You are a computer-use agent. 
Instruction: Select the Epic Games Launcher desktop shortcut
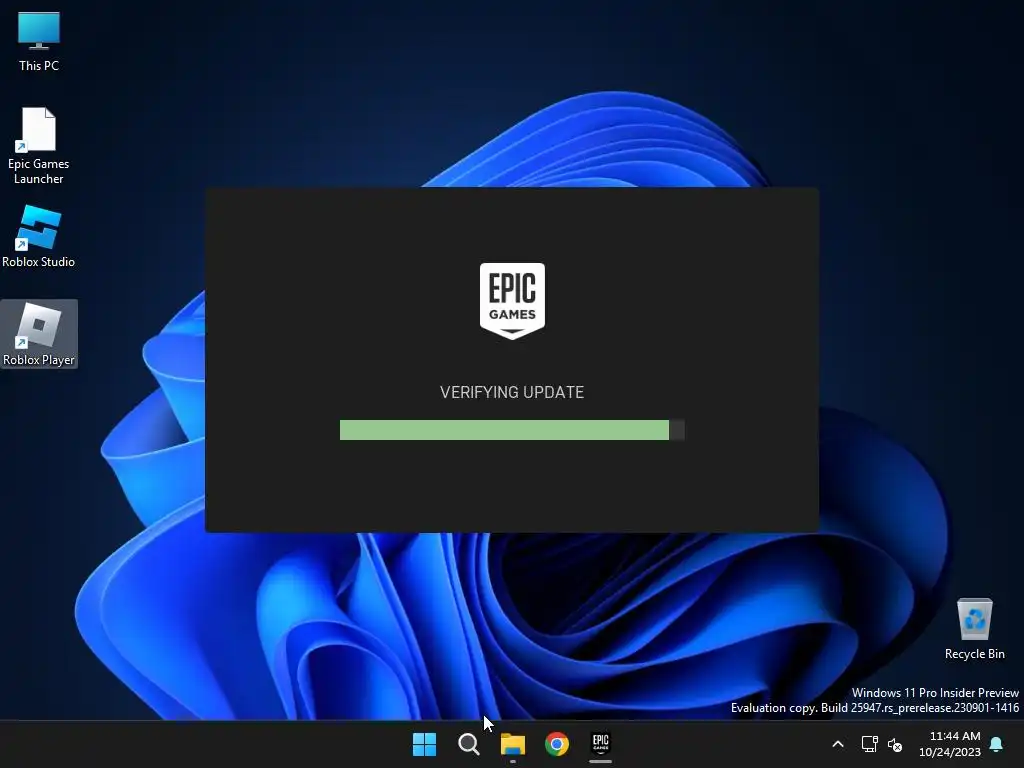click(39, 146)
